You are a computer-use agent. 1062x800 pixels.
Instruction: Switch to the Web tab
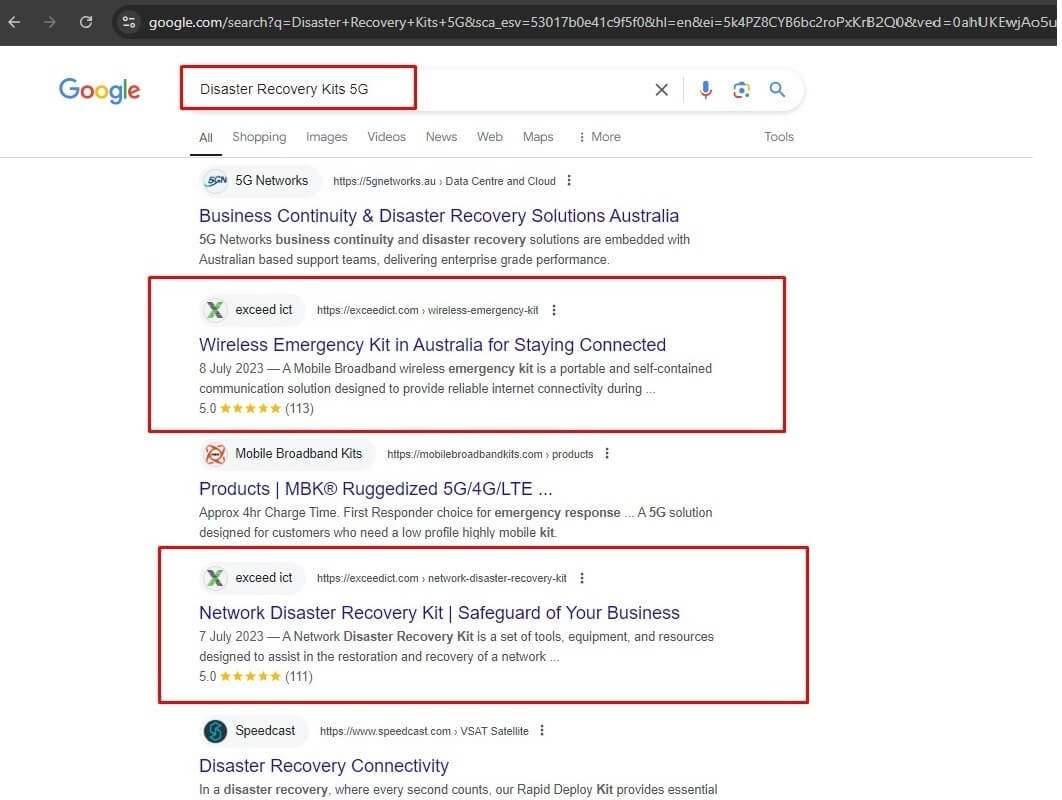coord(490,137)
